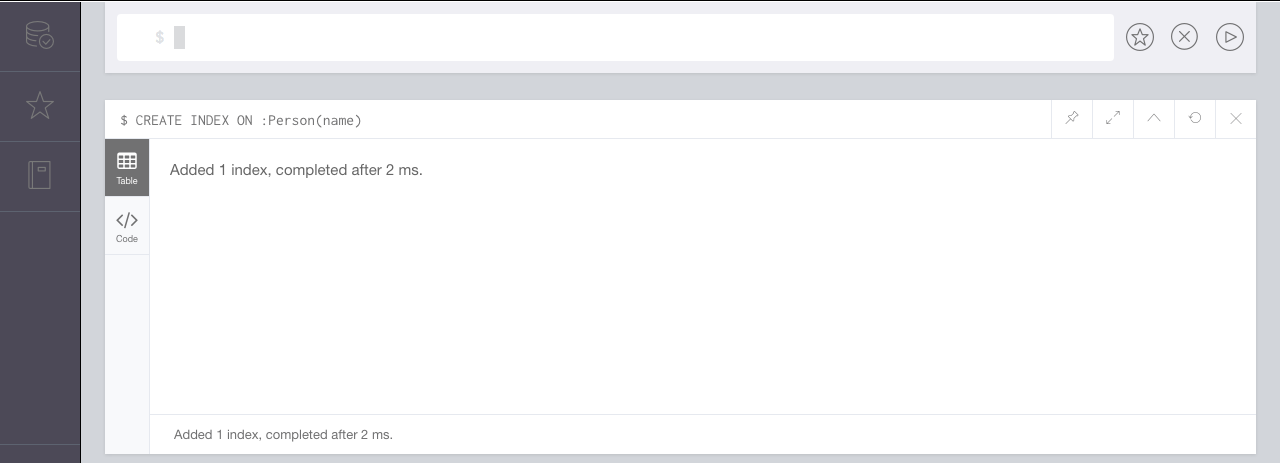The width and height of the screenshot is (1280, 463).
Task: Click the dollar prompt in the editor
Action: click(159, 38)
